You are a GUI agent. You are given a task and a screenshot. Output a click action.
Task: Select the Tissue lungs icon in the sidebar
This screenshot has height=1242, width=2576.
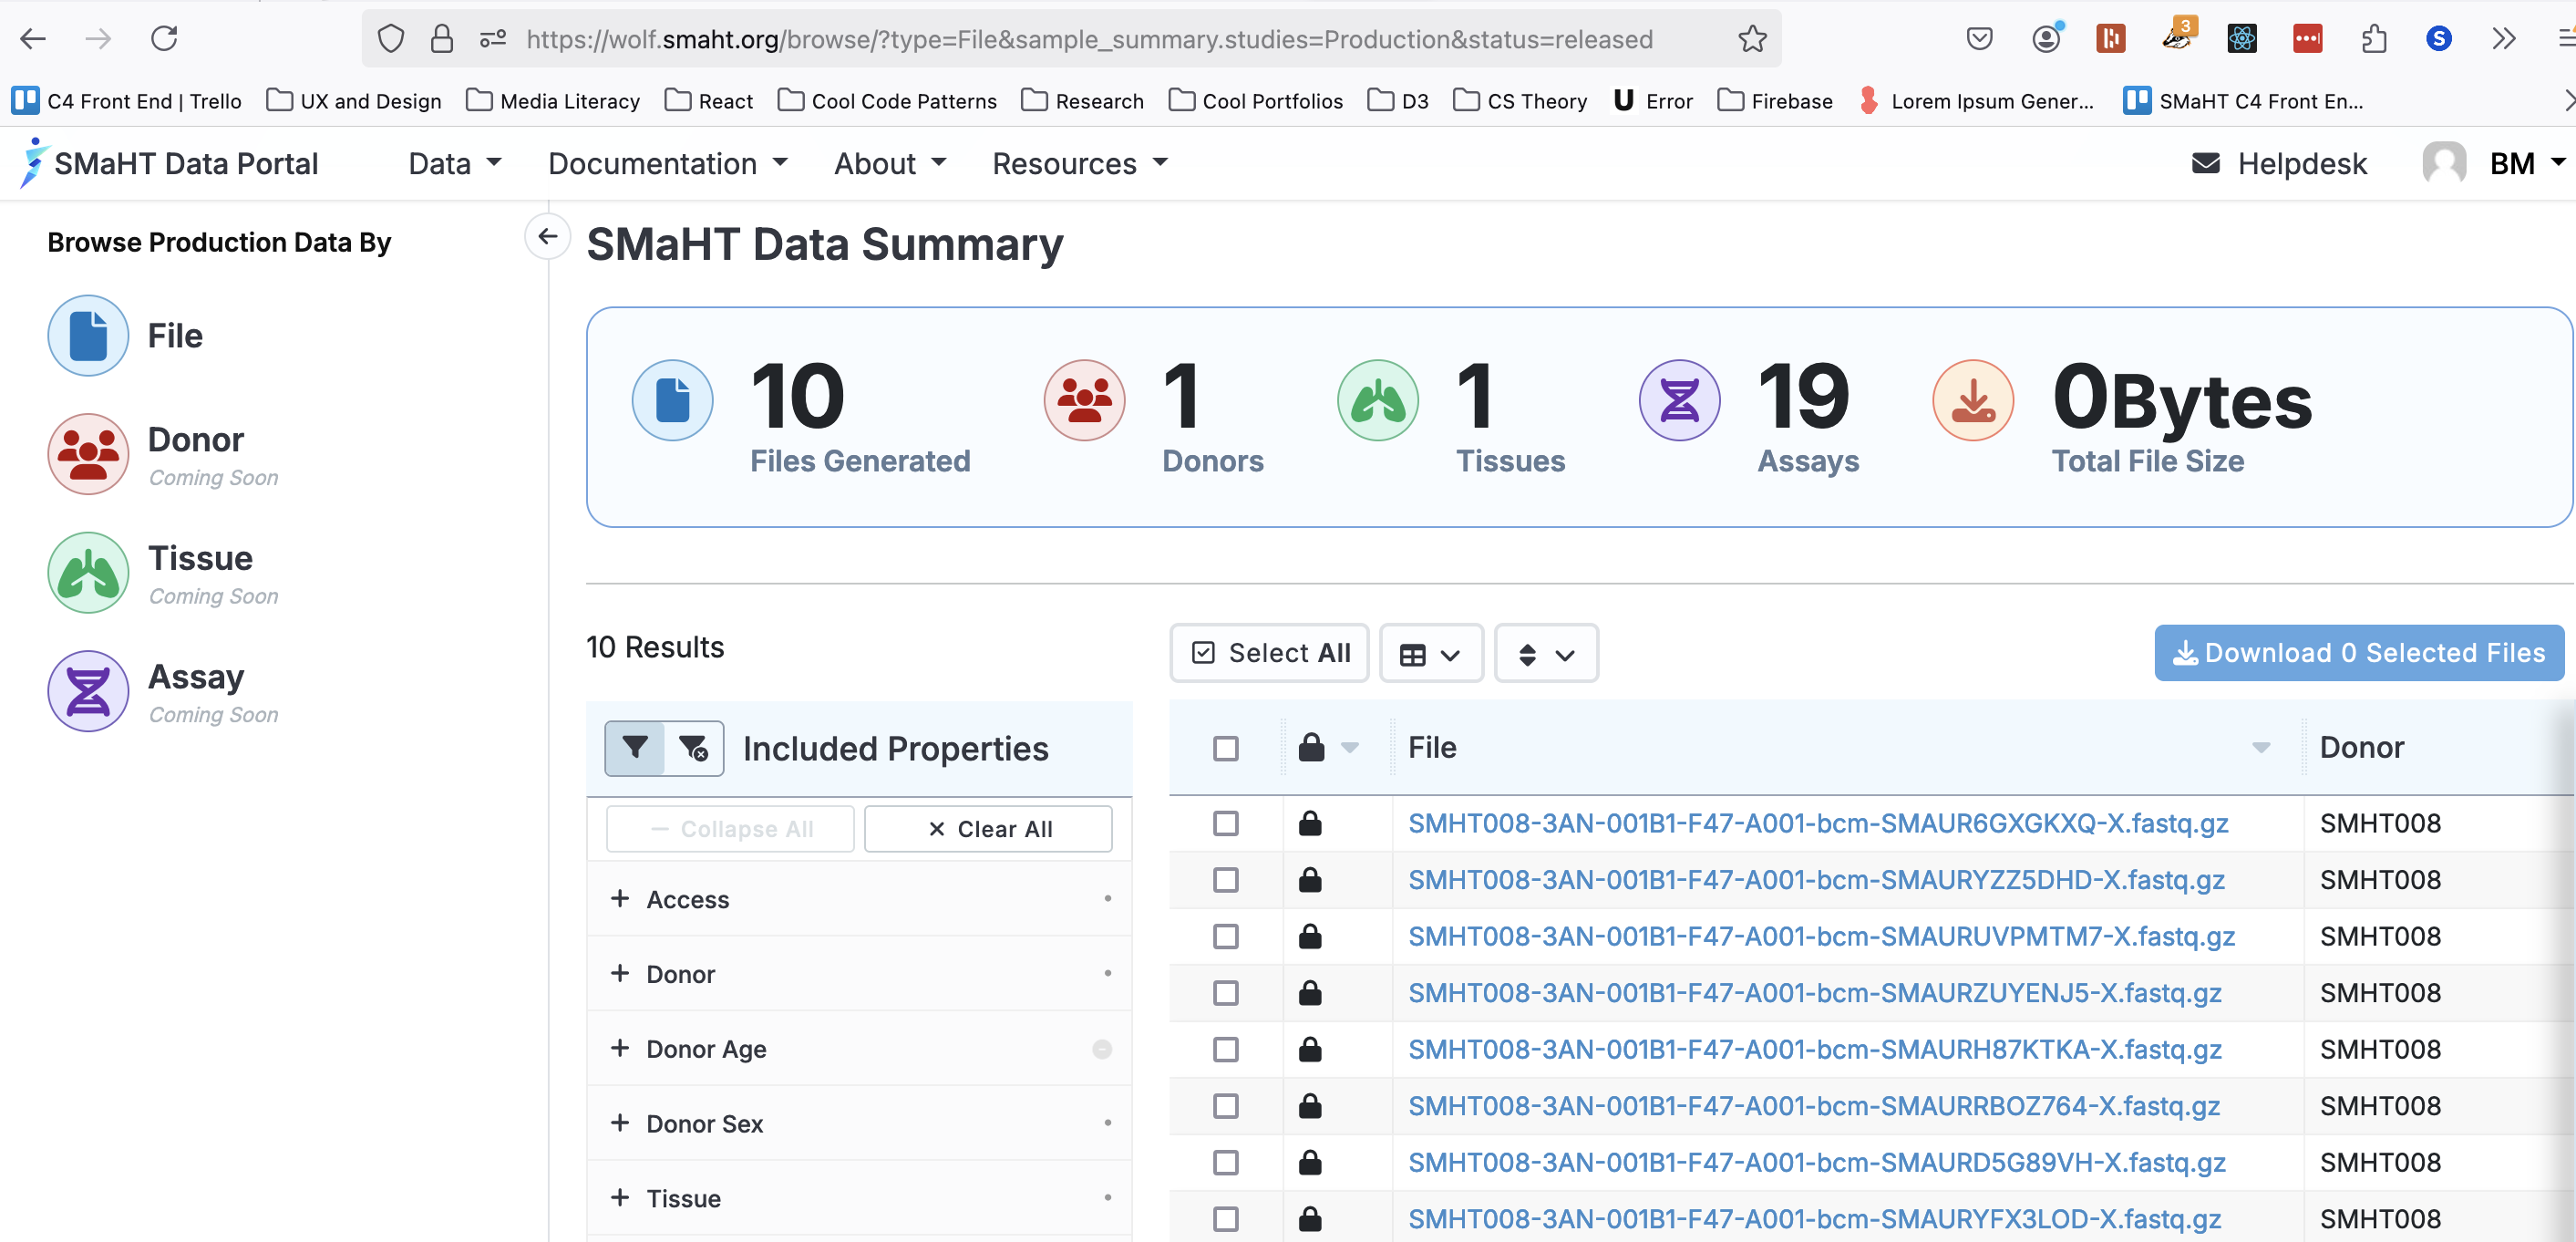tap(88, 572)
